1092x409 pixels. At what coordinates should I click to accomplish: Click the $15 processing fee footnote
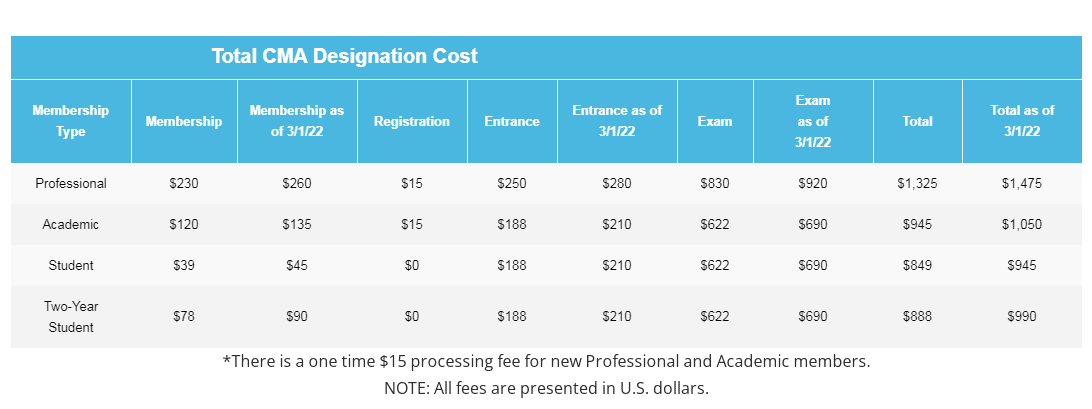tap(547, 362)
